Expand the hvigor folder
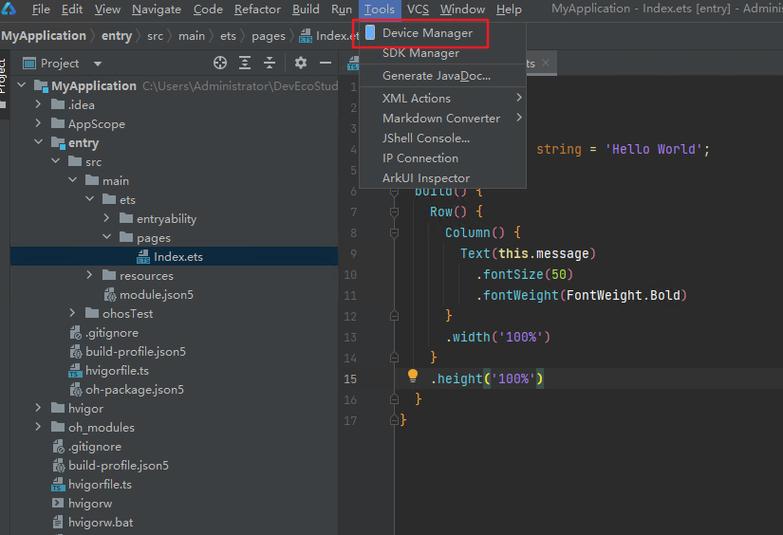This screenshot has height=535, width=783. coord(38,408)
